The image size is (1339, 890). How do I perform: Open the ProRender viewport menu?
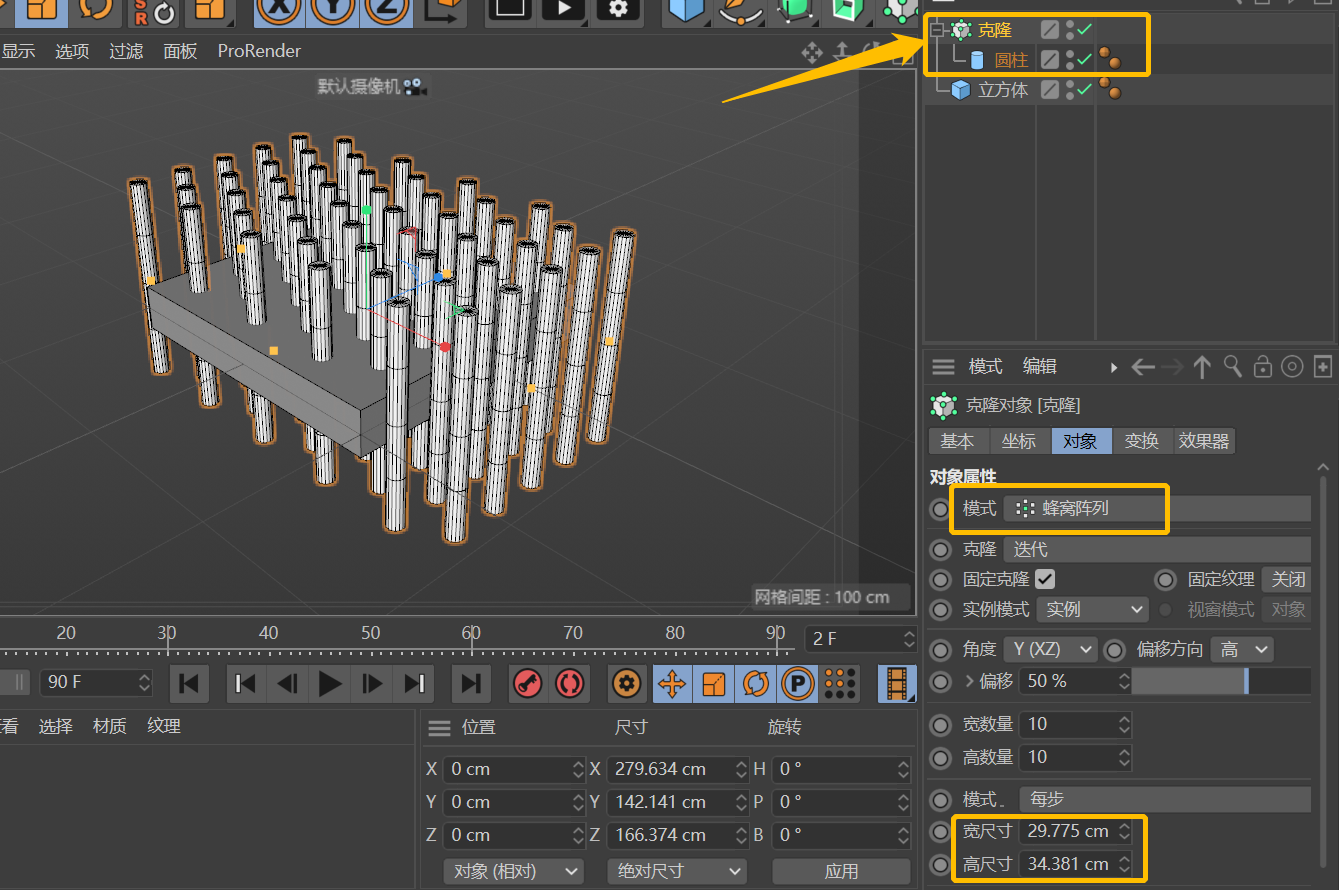(259, 51)
